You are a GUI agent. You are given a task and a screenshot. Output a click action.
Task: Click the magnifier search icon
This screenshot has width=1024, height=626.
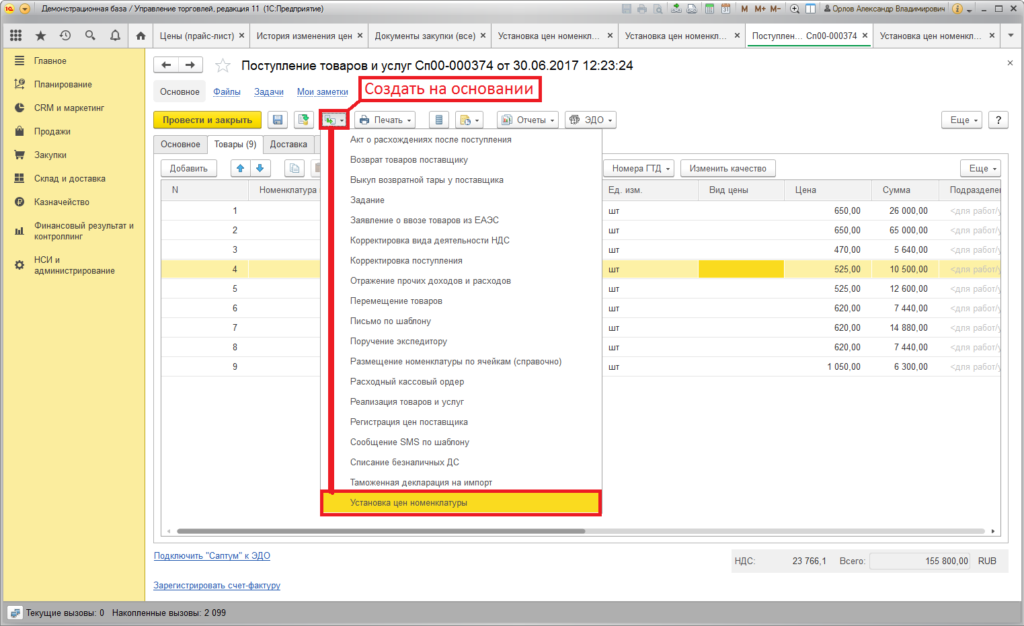click(x=90, y=35)
